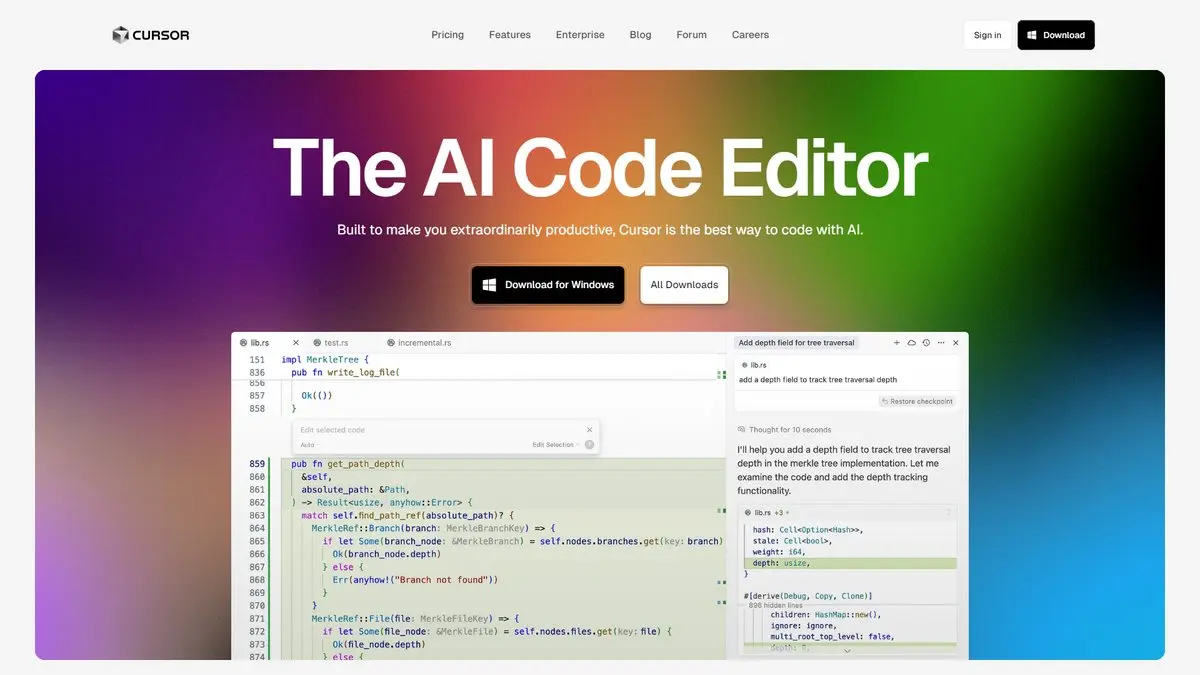
Task: Open the three-dots more menu in chat panel
Action: (940, 343)
